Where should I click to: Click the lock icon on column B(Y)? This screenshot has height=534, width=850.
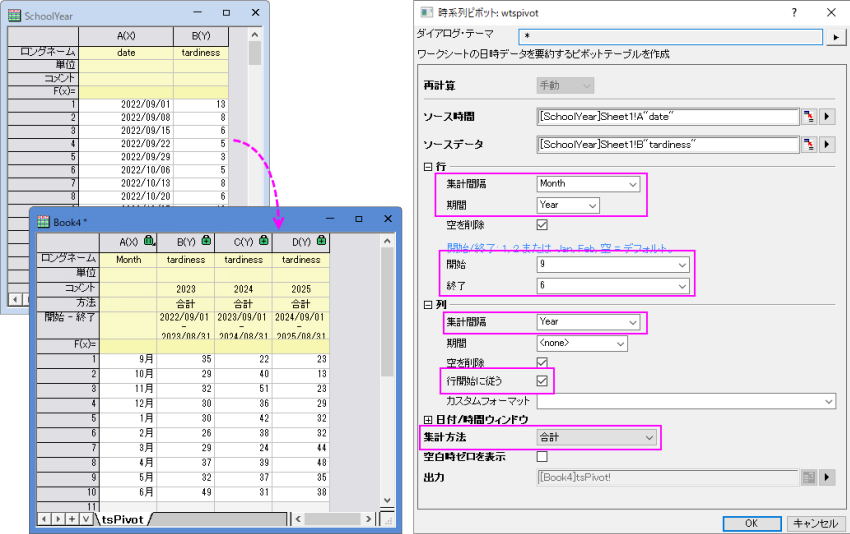205,241
